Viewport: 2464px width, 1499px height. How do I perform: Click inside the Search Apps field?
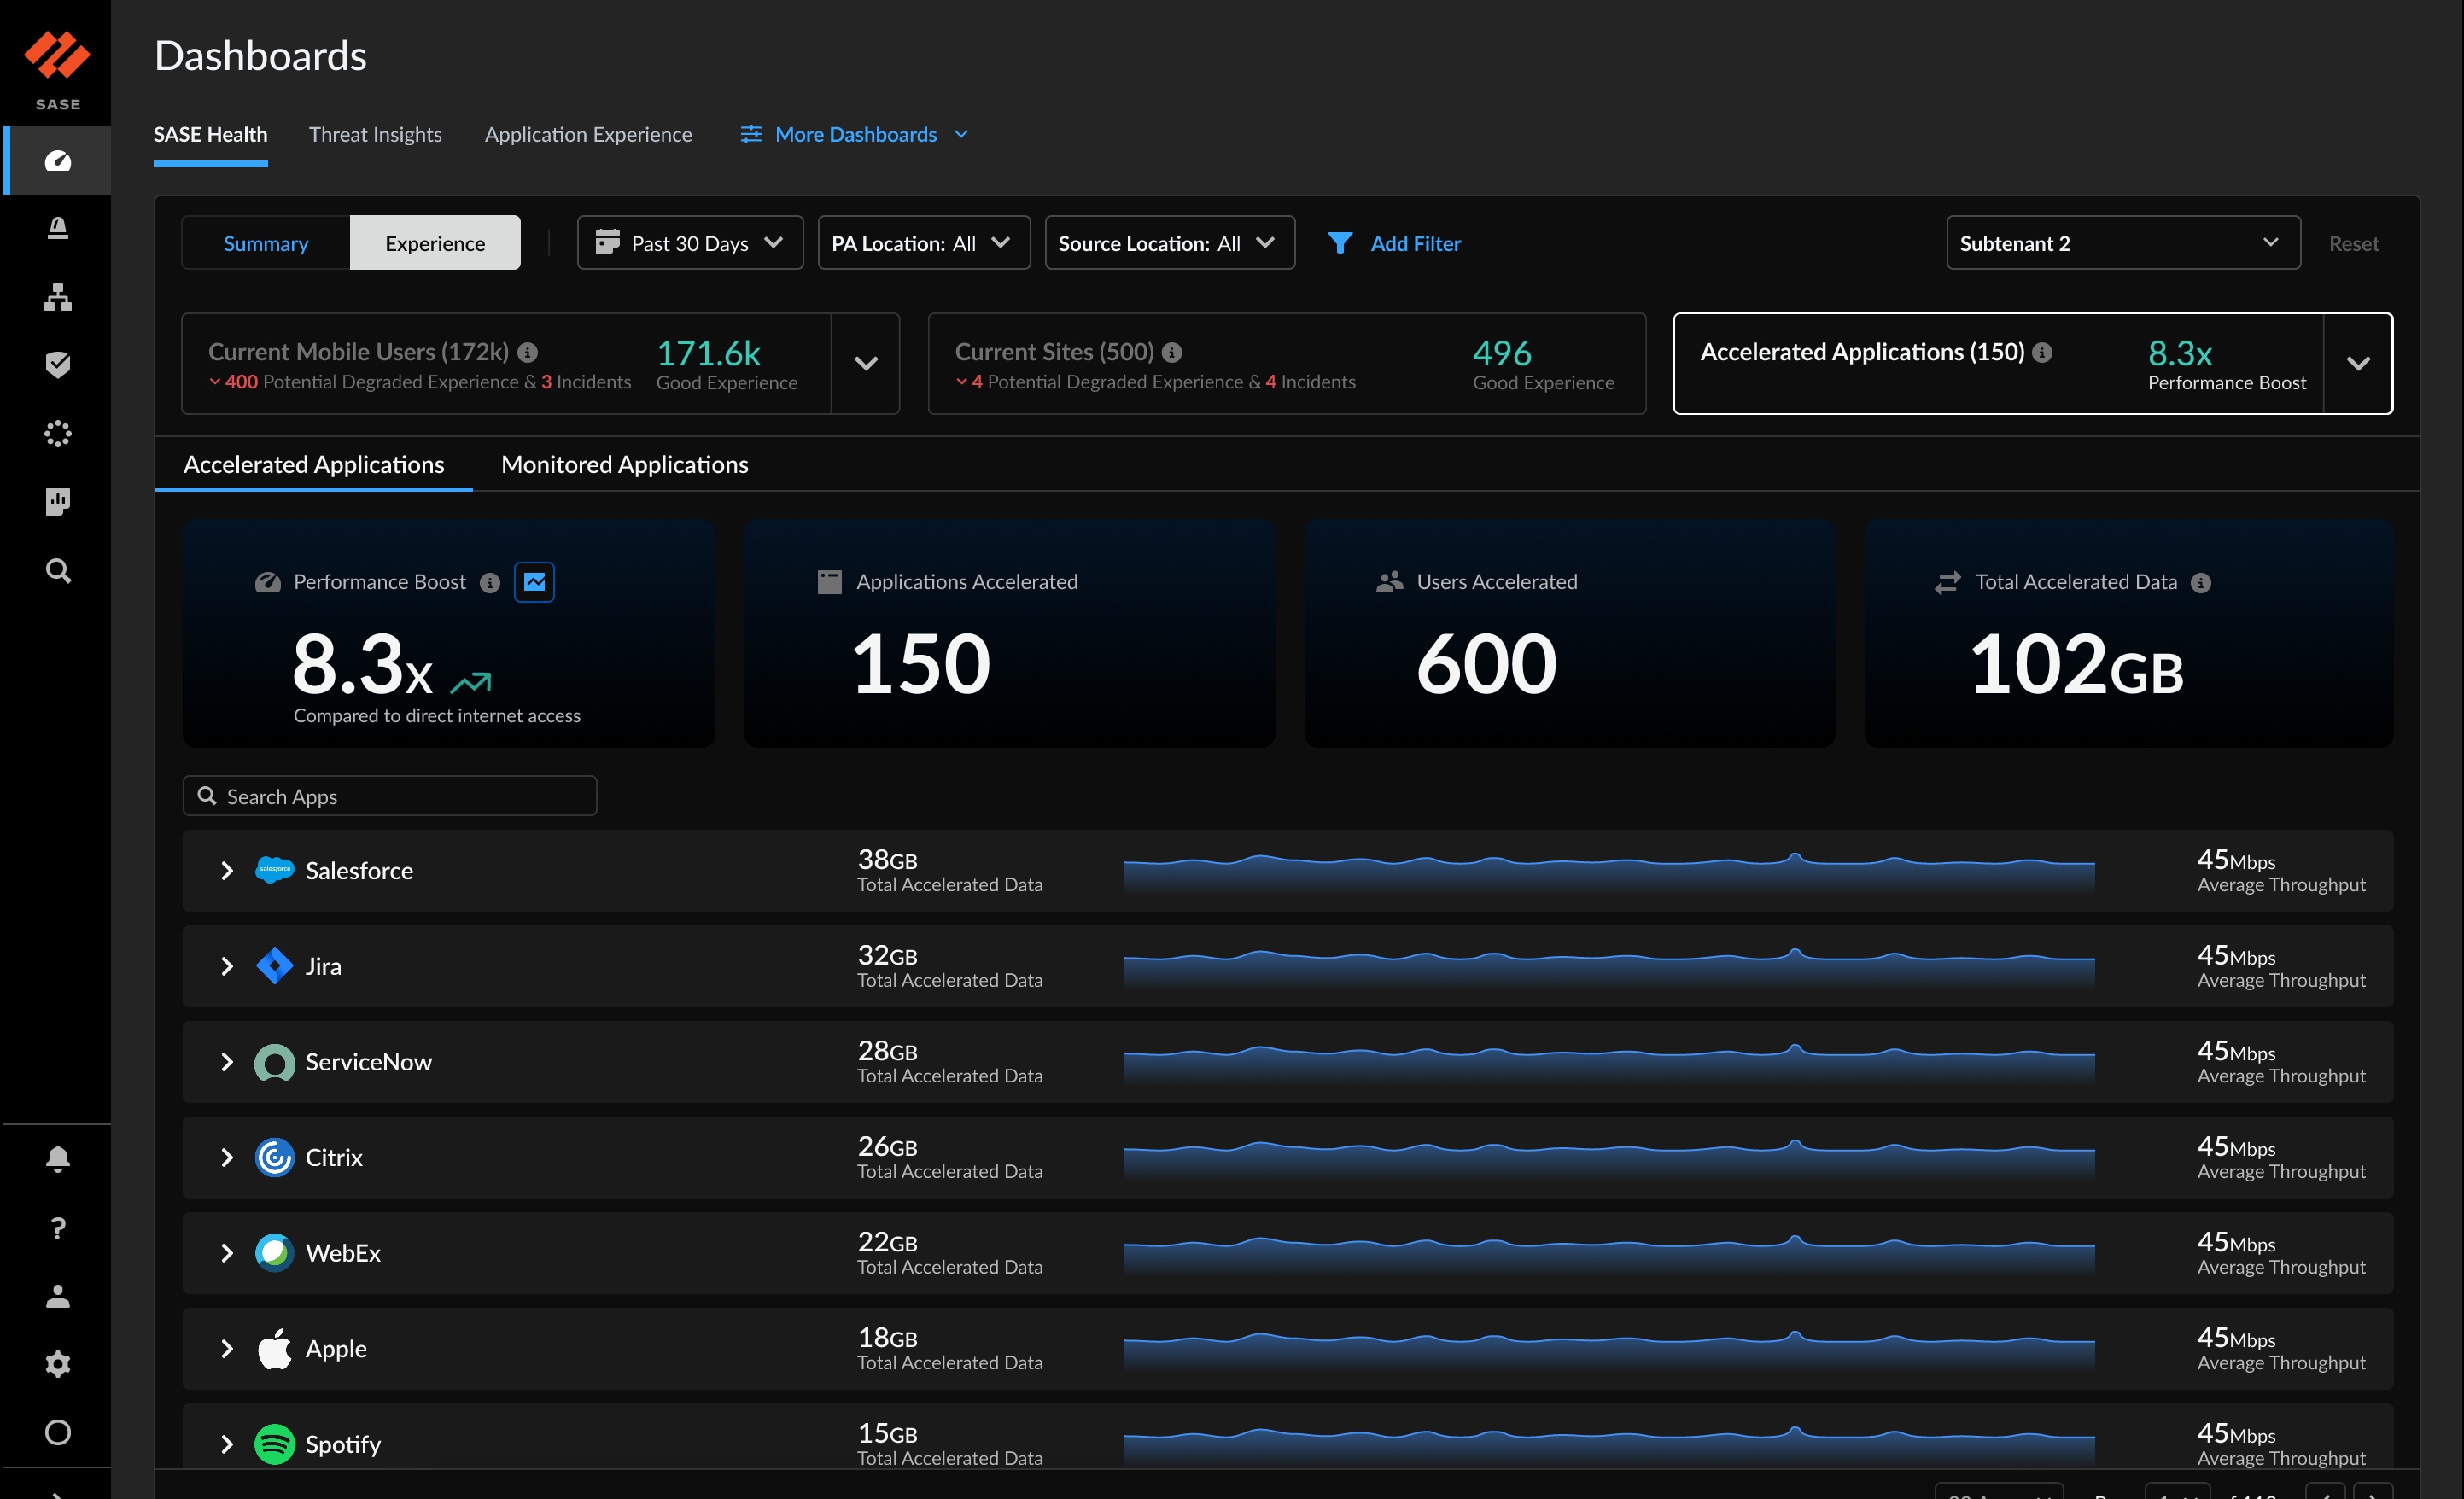(x=389, y=796)
